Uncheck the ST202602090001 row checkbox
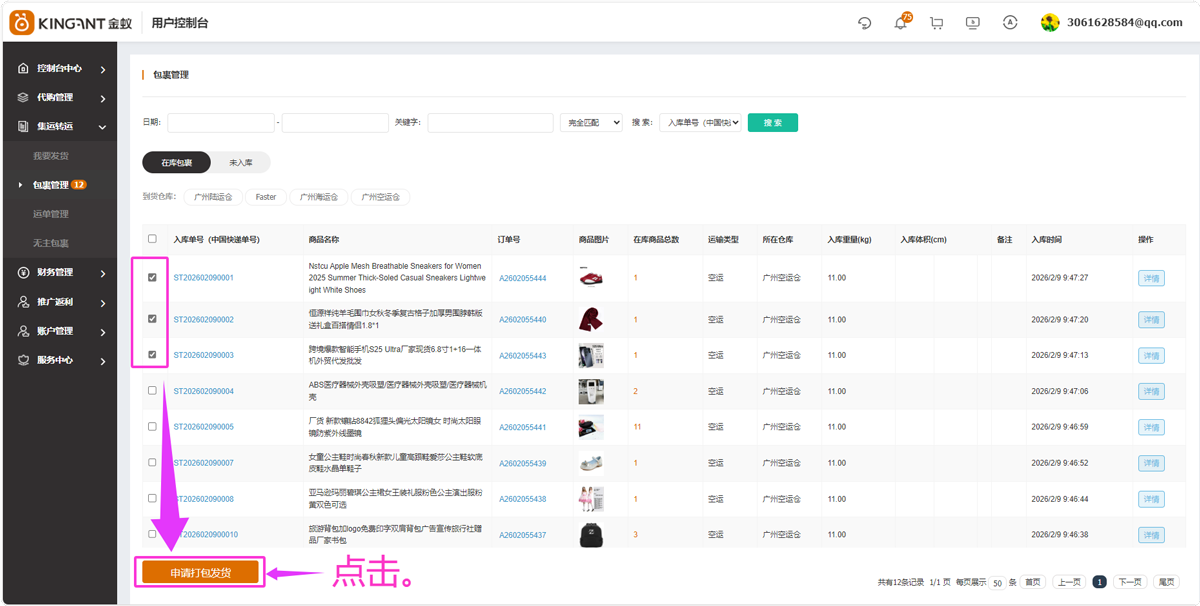The width and height of the screenshot is (1200, 606). click(152, 277)
